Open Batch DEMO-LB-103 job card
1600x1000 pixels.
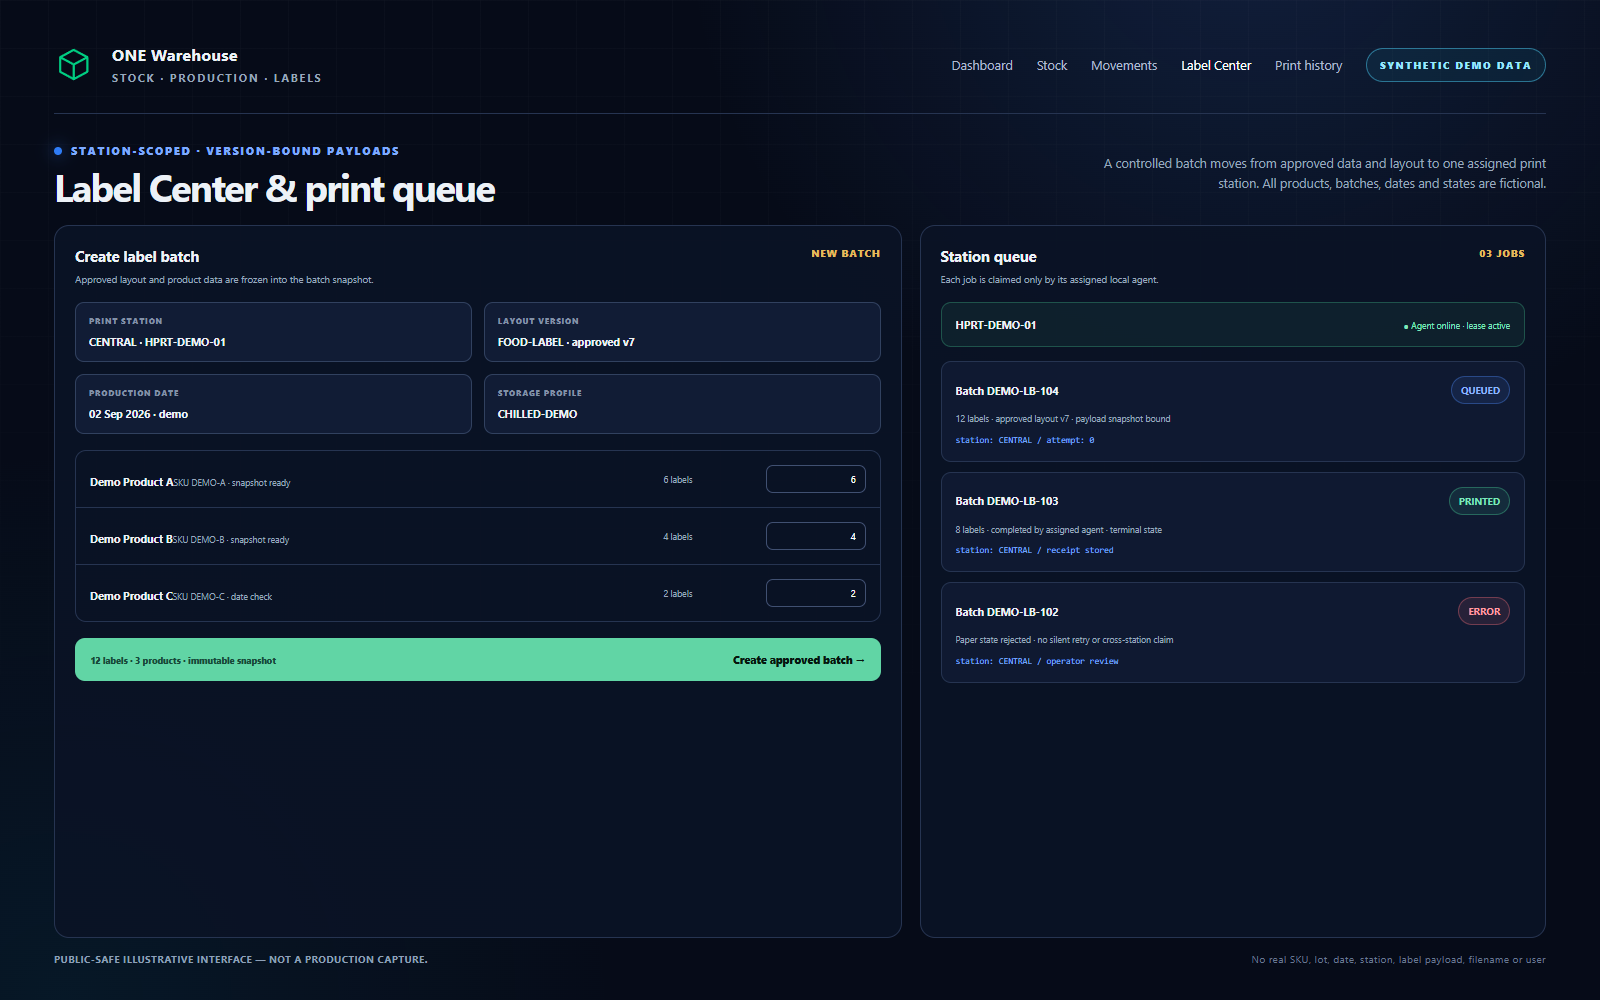pos(1232,522)
